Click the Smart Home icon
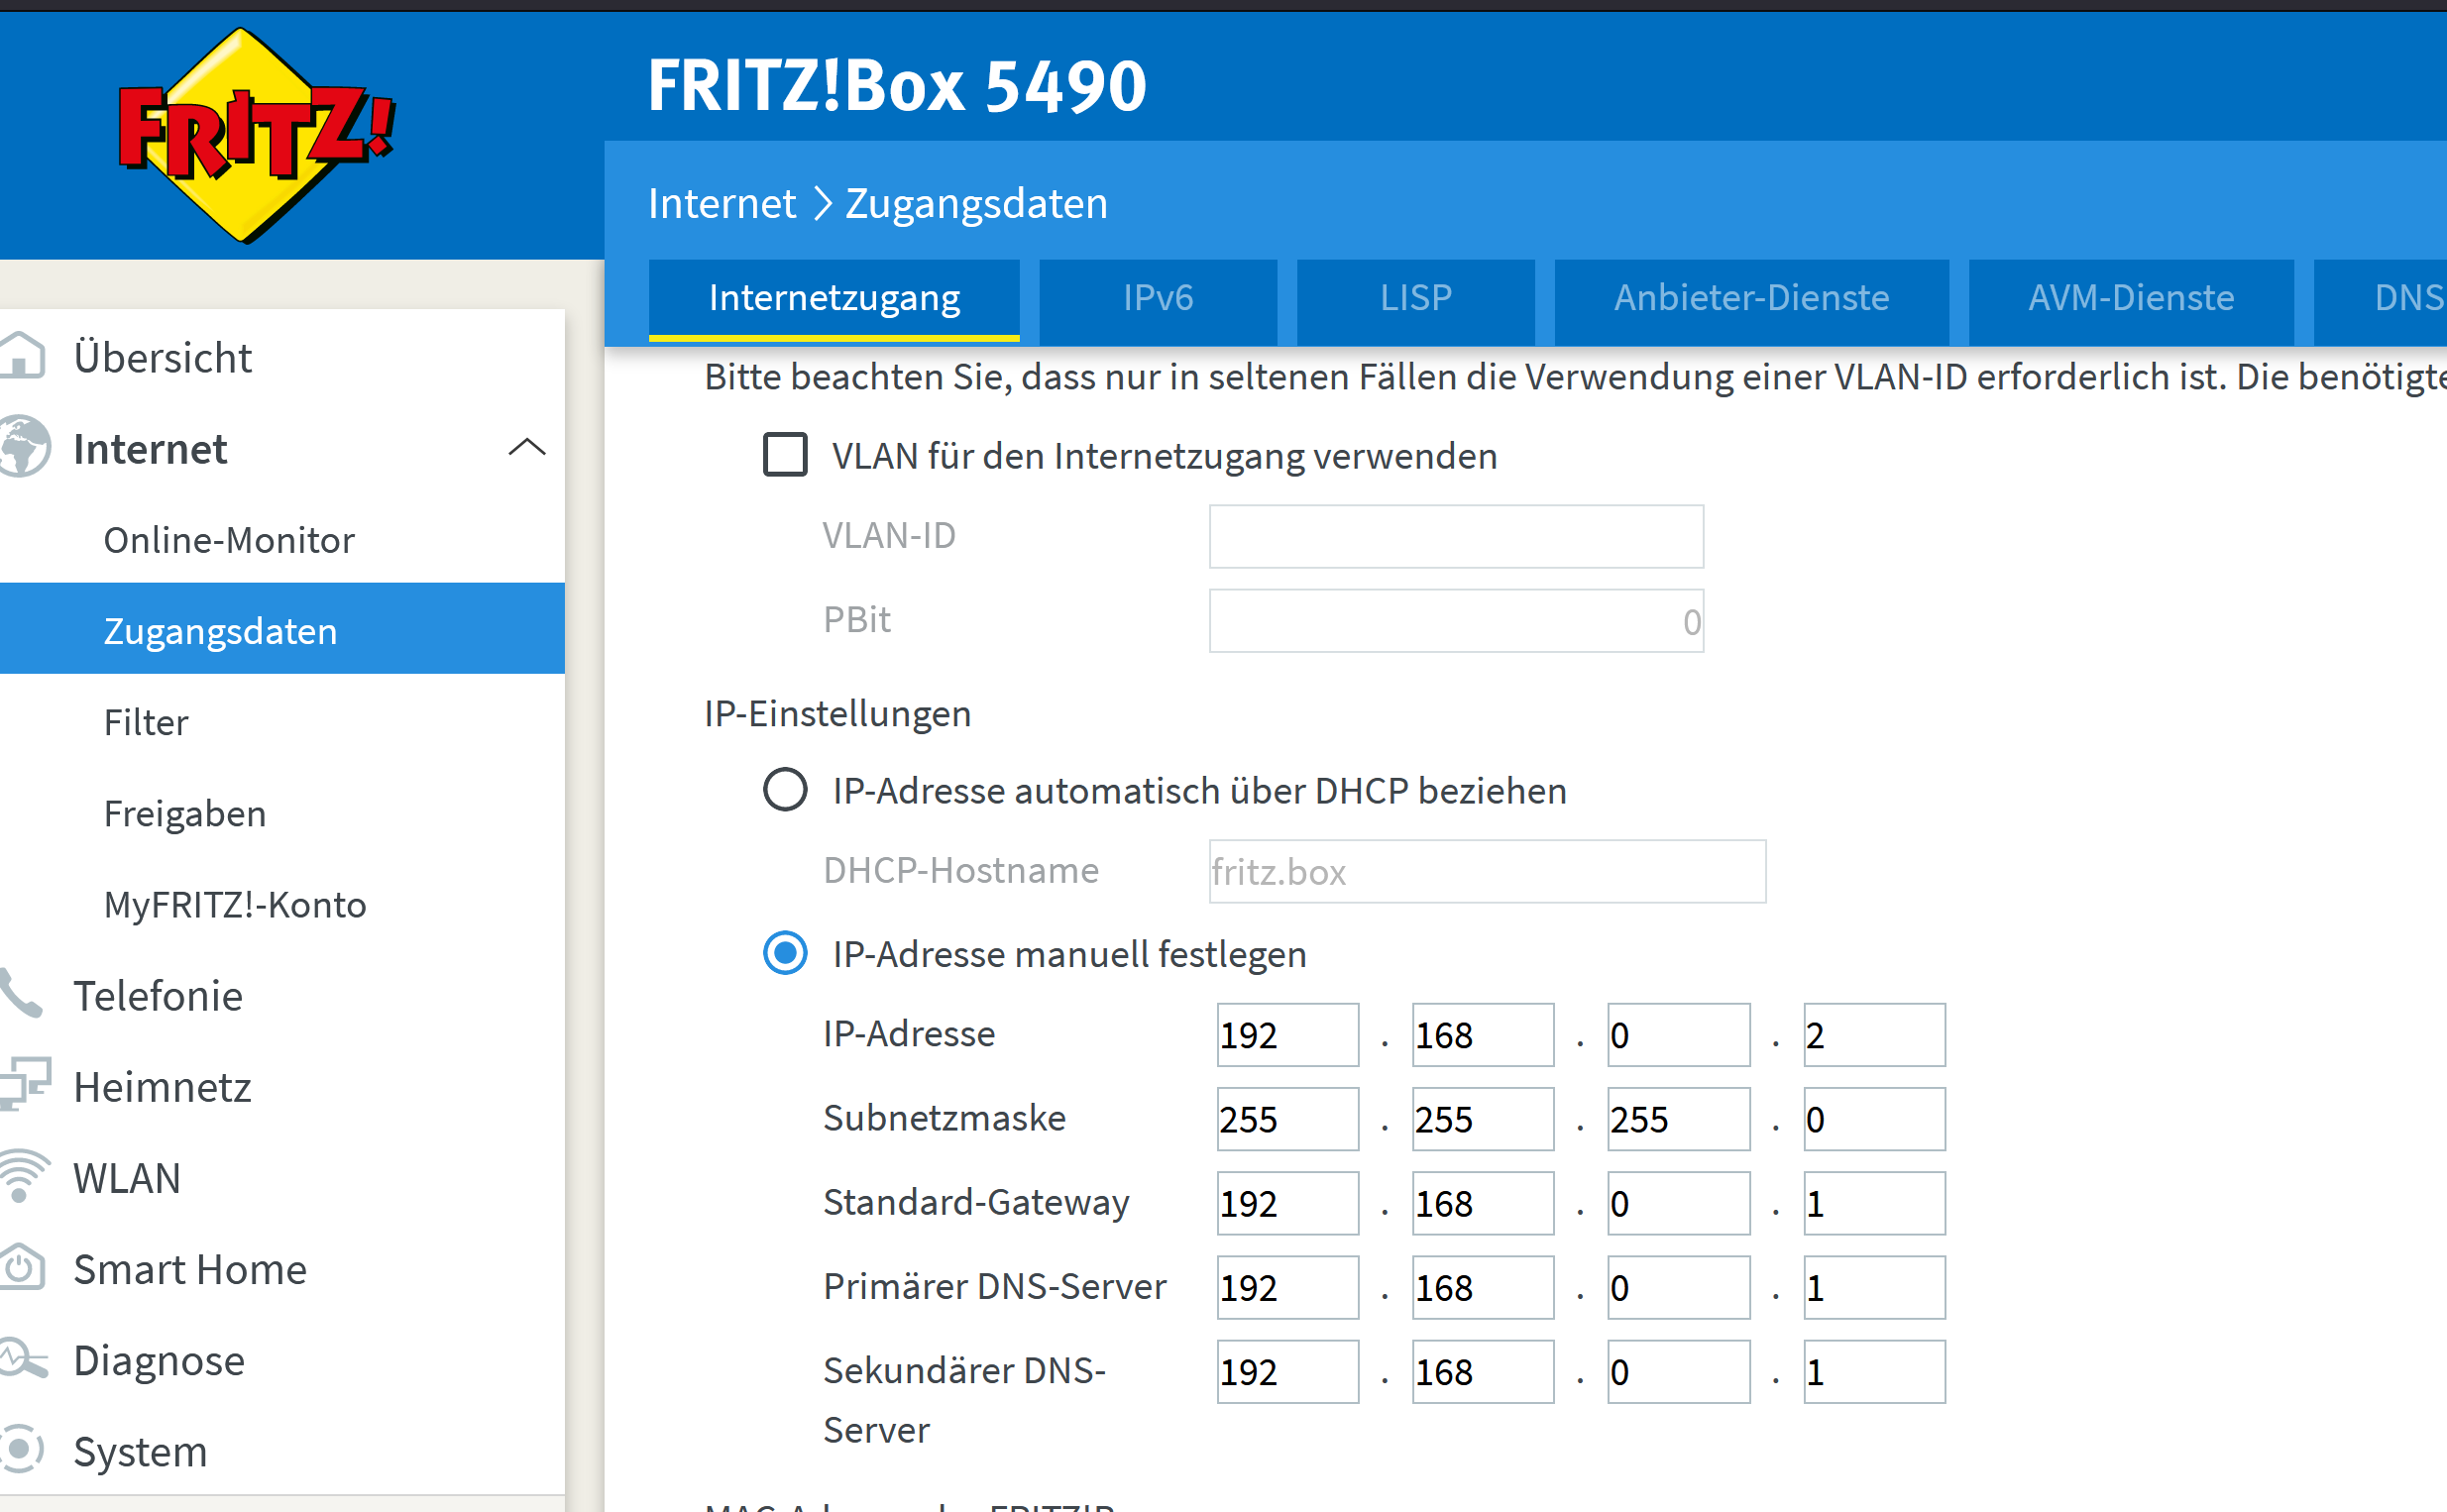The width and height of the screenshot is (2447, 1512). (22, 1267)
